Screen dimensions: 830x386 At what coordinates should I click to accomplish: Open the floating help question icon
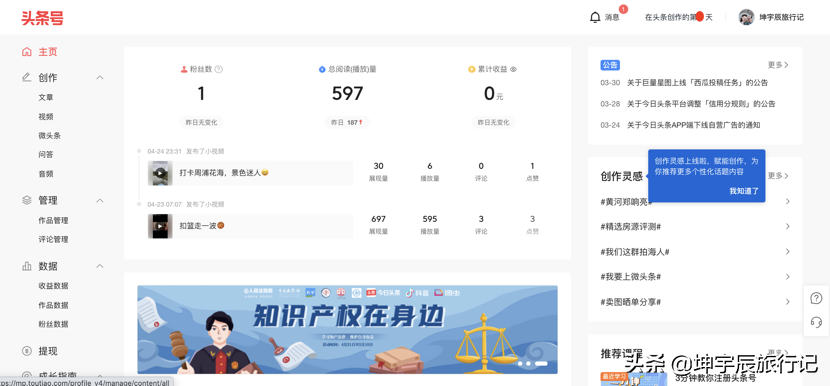[x=816, y=298]
